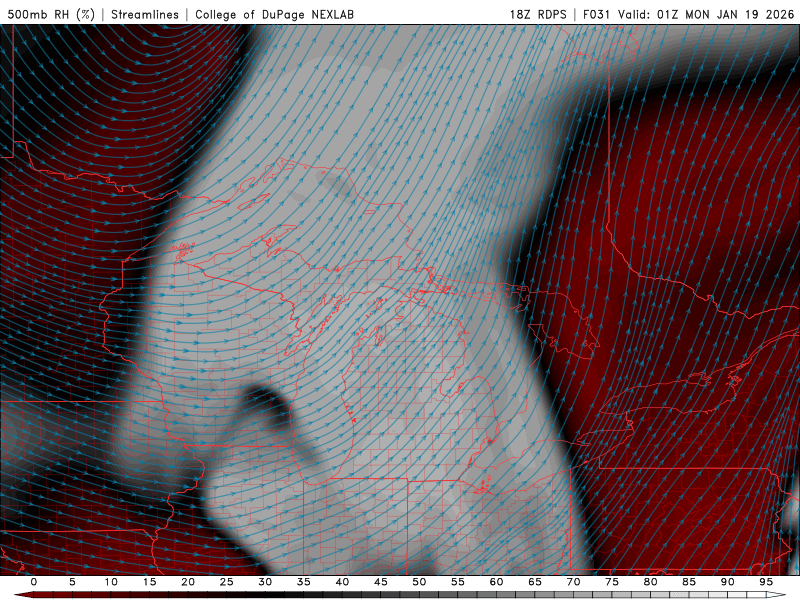Image resolution: width=800 pixels, height=600 pixels.
Task: Click the "70" color bar label
Action: click(573, 582)
